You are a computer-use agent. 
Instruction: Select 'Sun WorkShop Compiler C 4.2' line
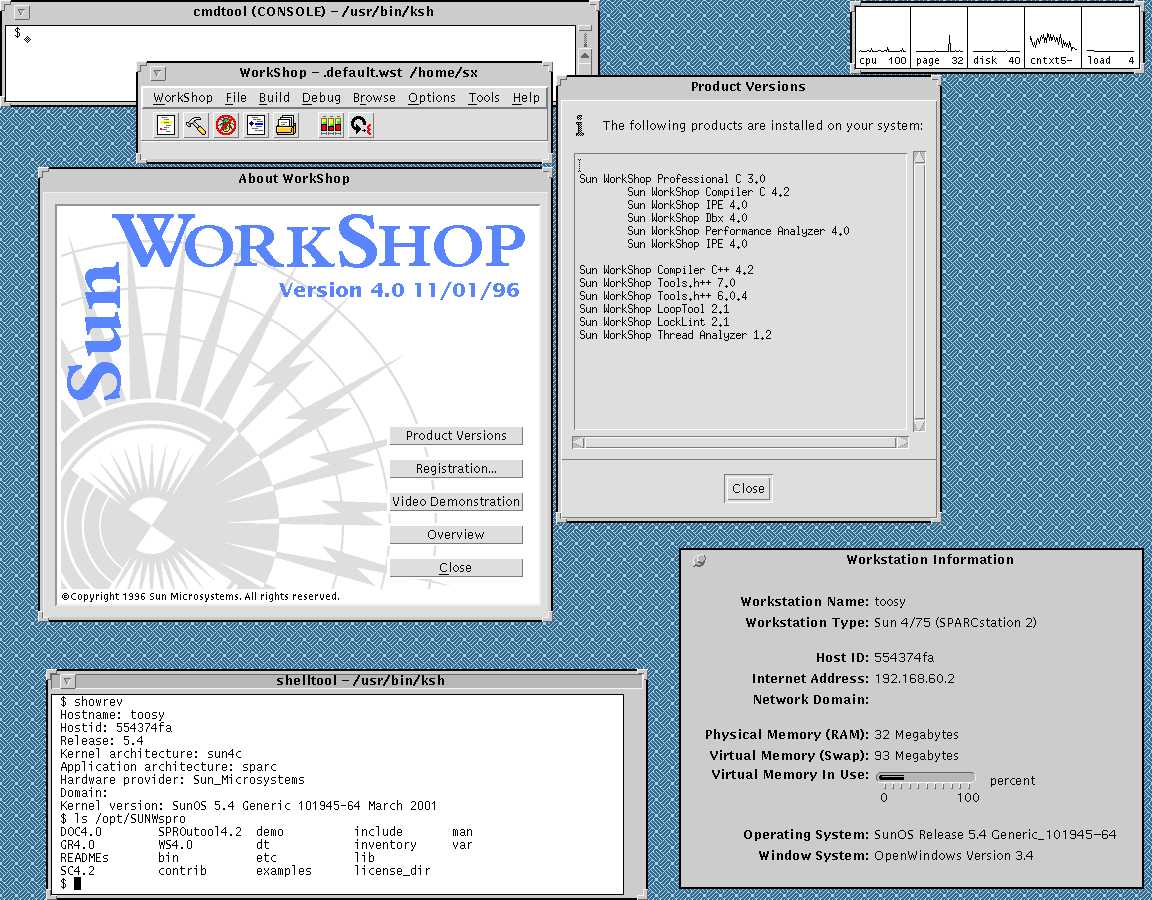[x=708, y=192]
